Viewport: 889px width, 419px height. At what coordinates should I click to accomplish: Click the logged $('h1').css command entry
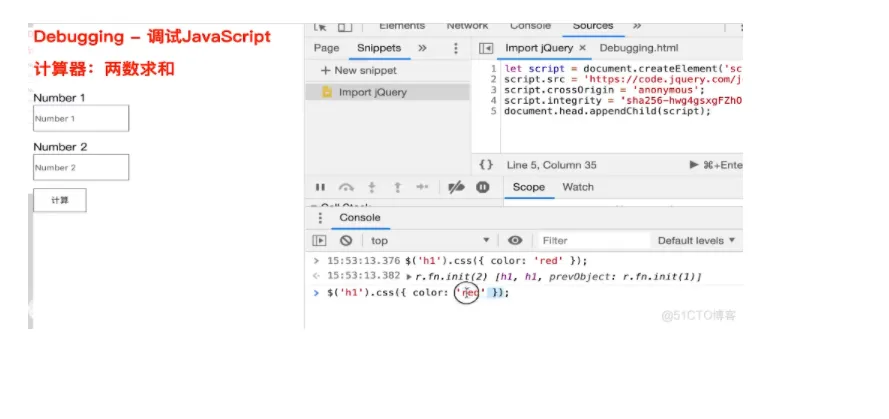pos(496,261)
